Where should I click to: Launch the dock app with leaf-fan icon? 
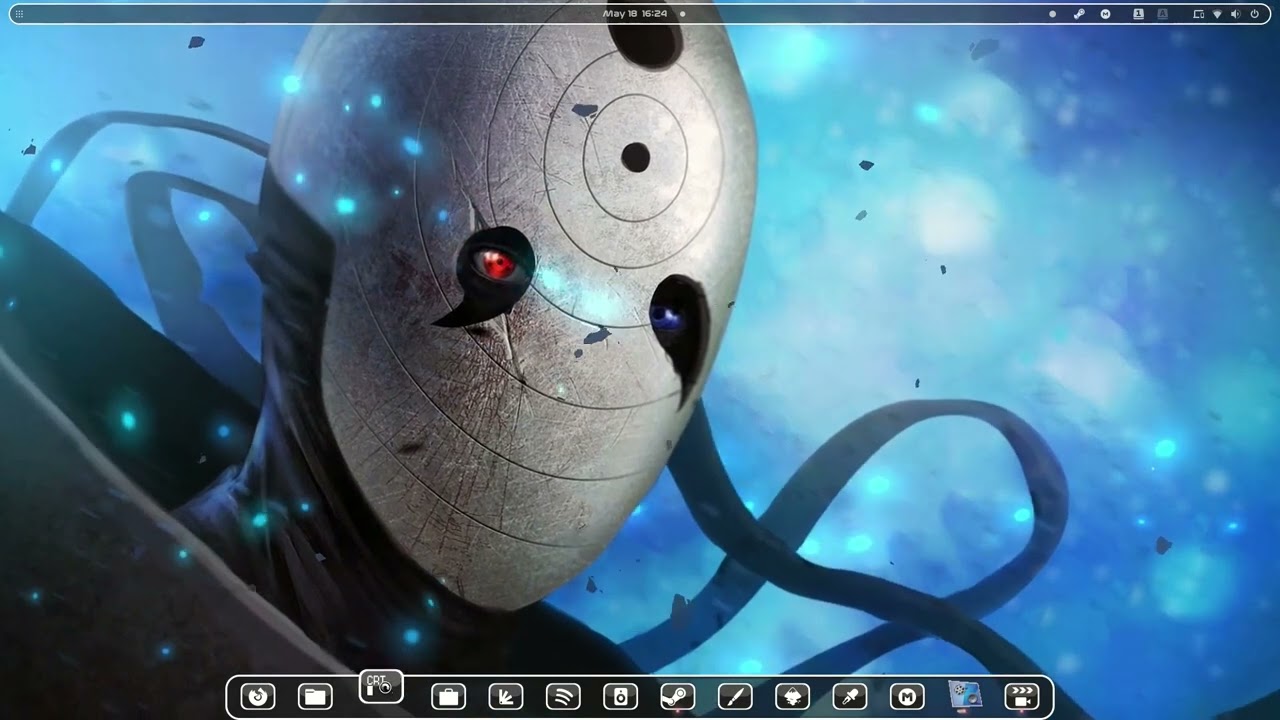pos(505,696)
